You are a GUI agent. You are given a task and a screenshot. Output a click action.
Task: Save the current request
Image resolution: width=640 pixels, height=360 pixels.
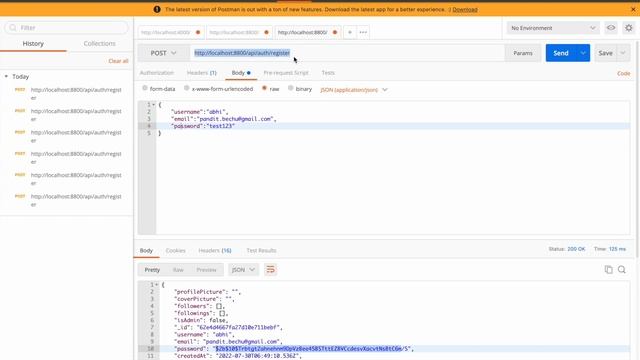pos(605,53)
